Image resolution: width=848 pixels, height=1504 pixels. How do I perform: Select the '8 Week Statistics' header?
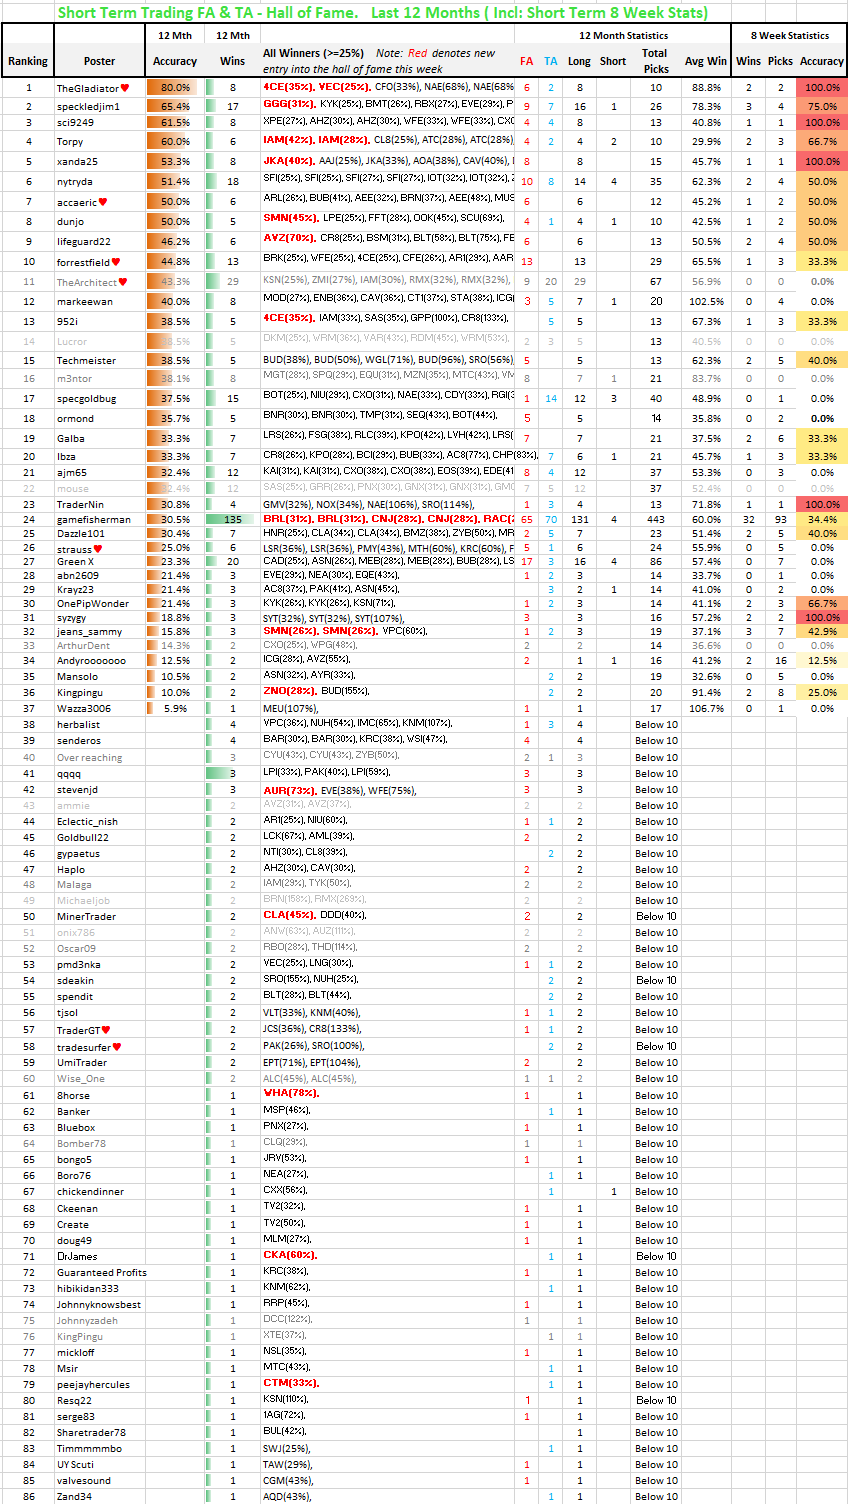tap(790, 35)
